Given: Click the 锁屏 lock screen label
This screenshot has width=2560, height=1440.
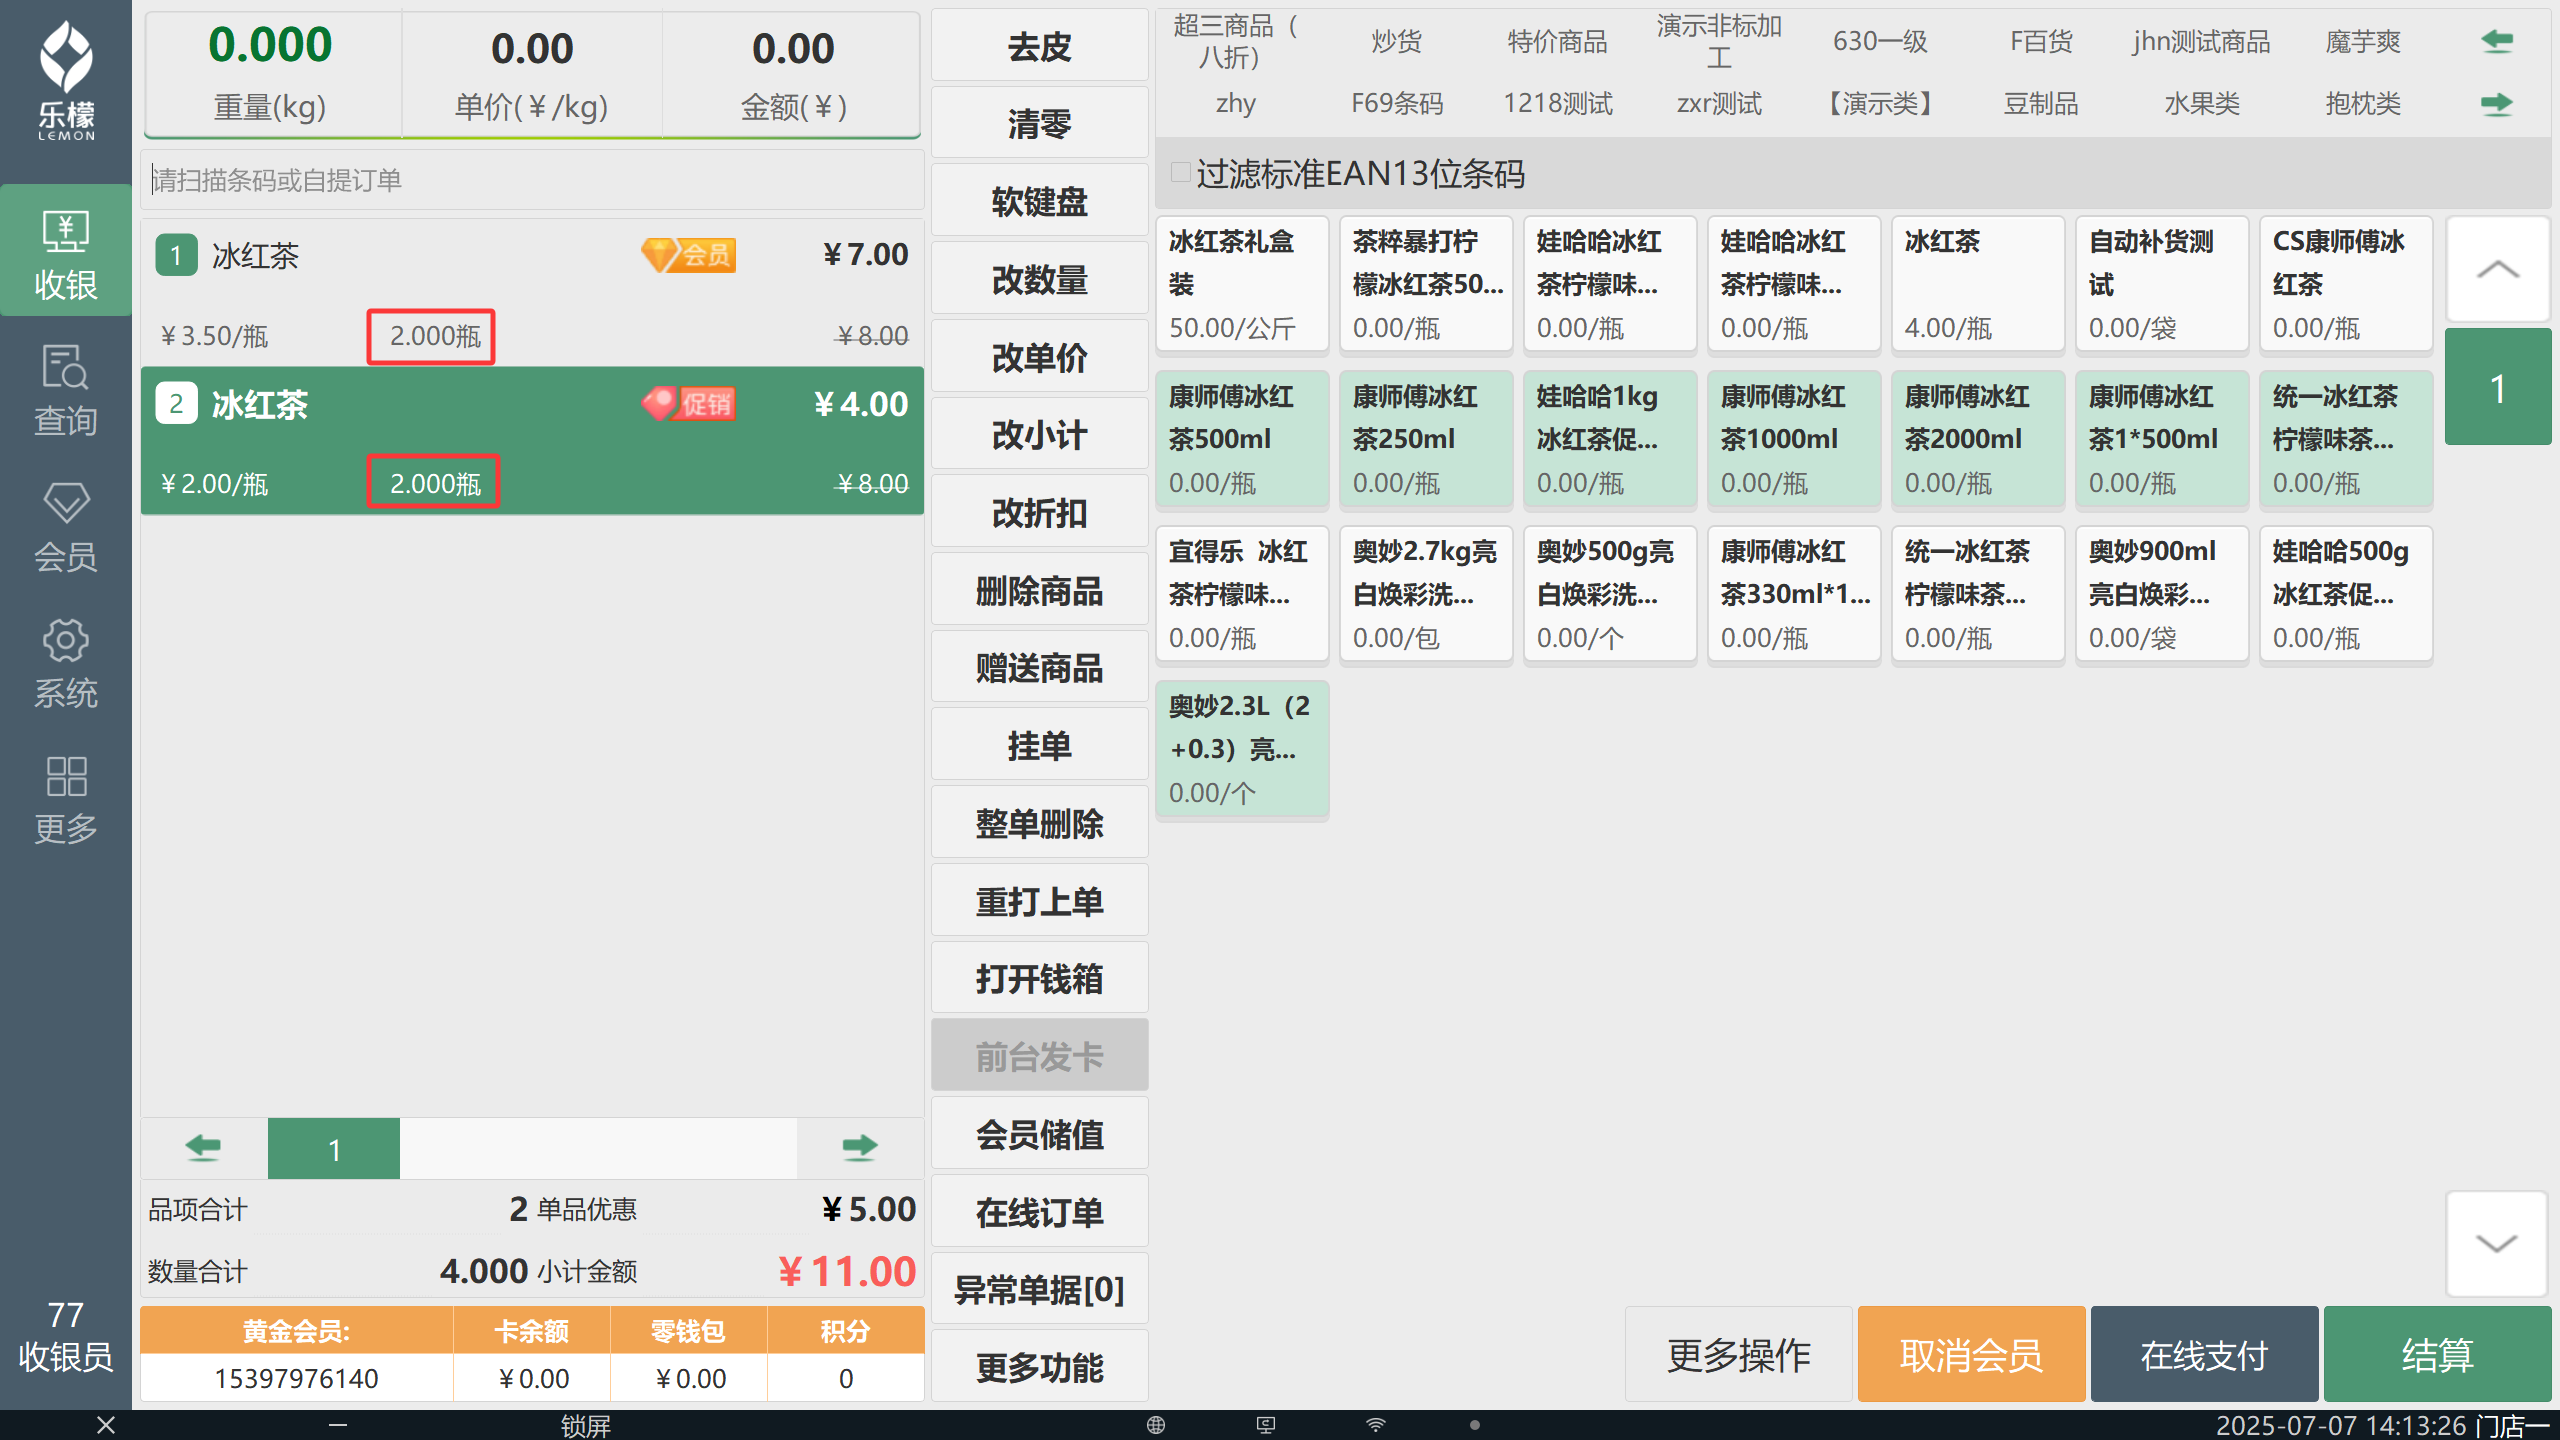Looking at the screenshot, I should (585, 1425).
